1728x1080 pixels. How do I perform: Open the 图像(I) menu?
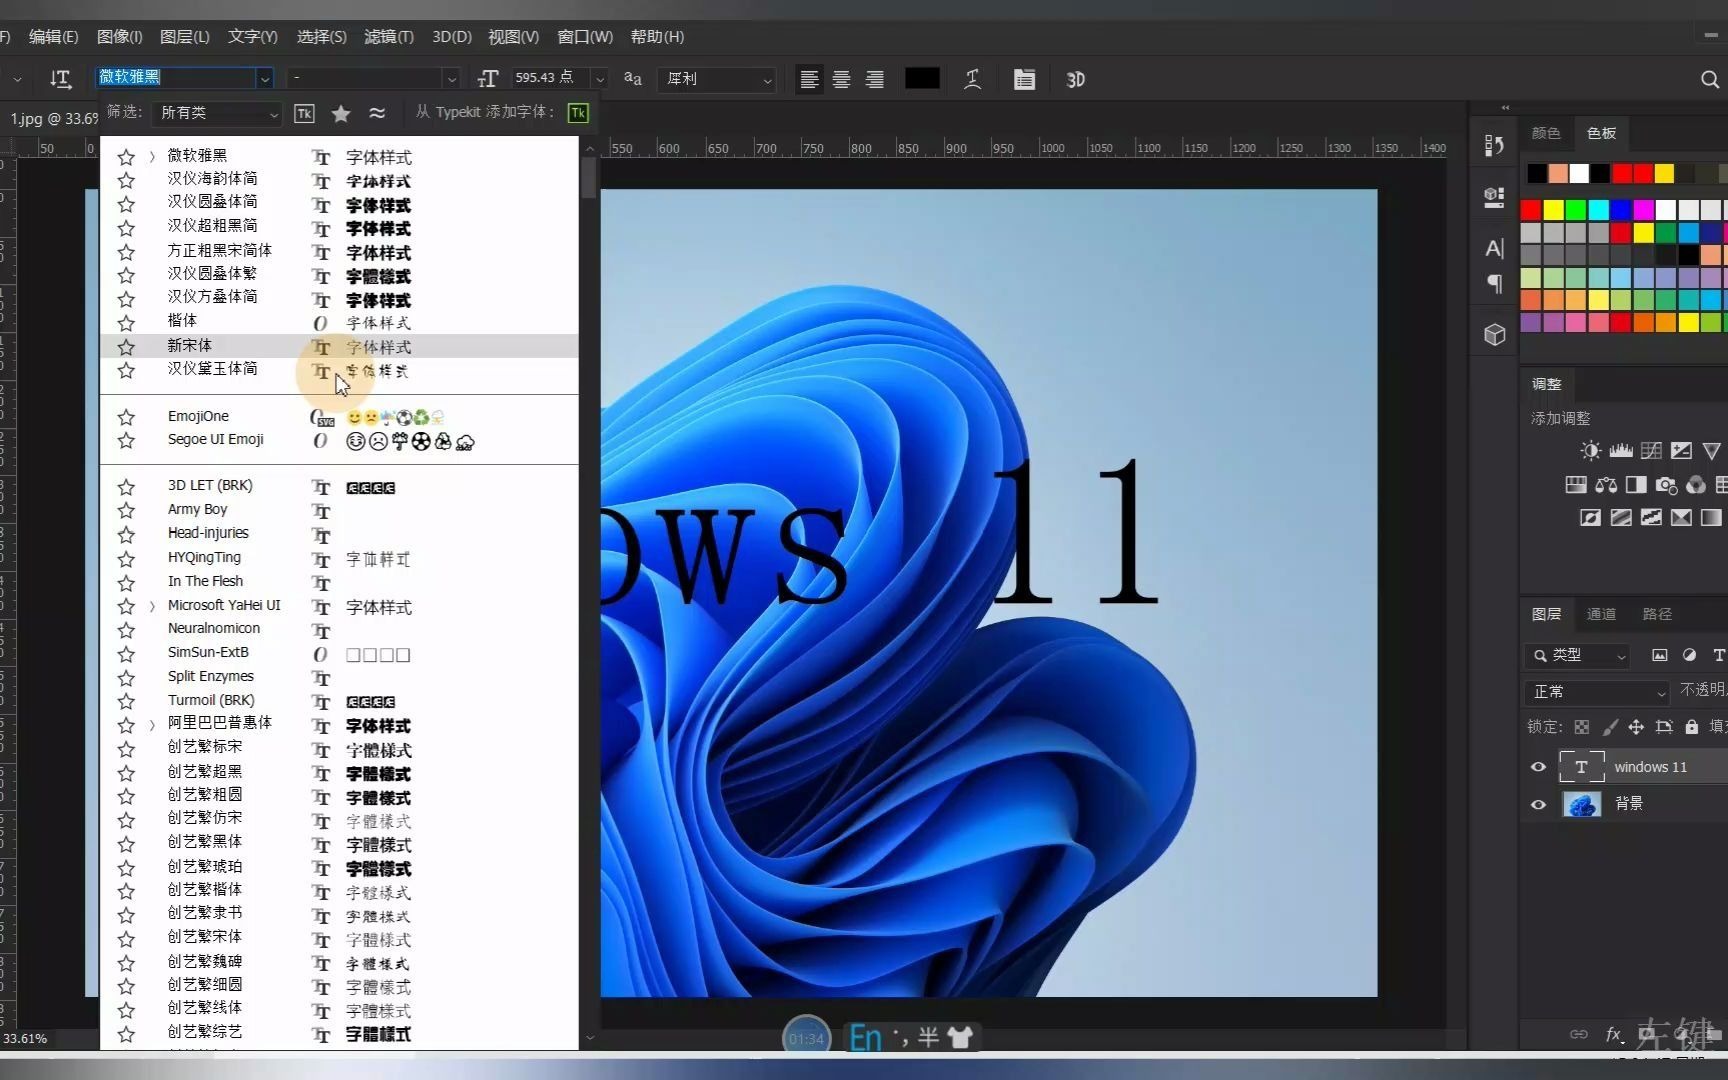tap(119, 37)
